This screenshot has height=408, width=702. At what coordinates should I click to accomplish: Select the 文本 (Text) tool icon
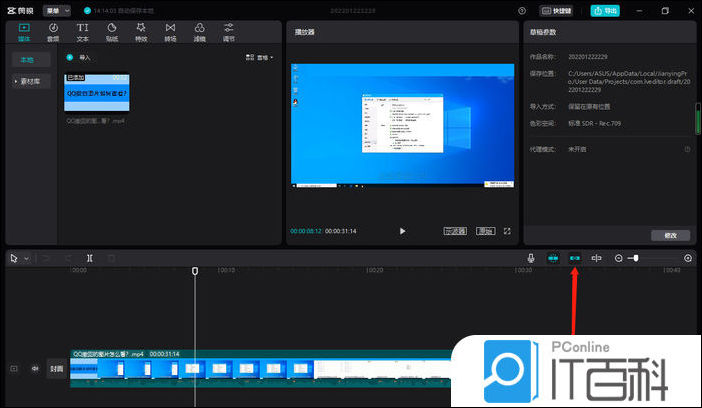point(82,30)
